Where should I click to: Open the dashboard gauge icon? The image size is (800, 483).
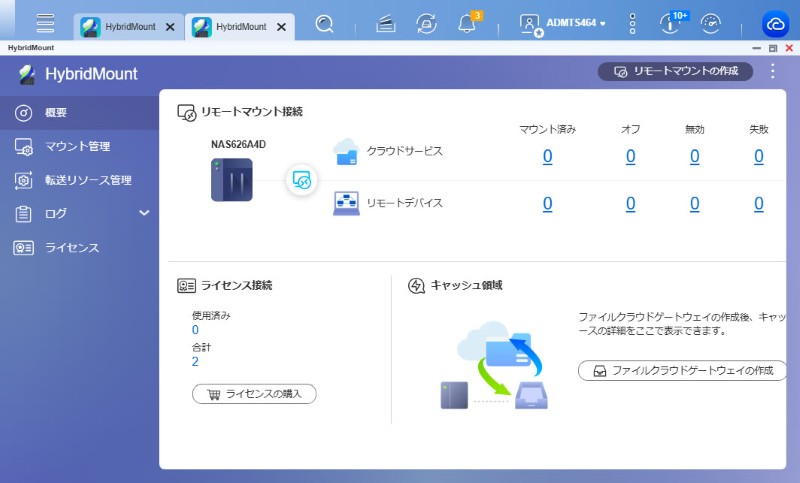[711, 24]
